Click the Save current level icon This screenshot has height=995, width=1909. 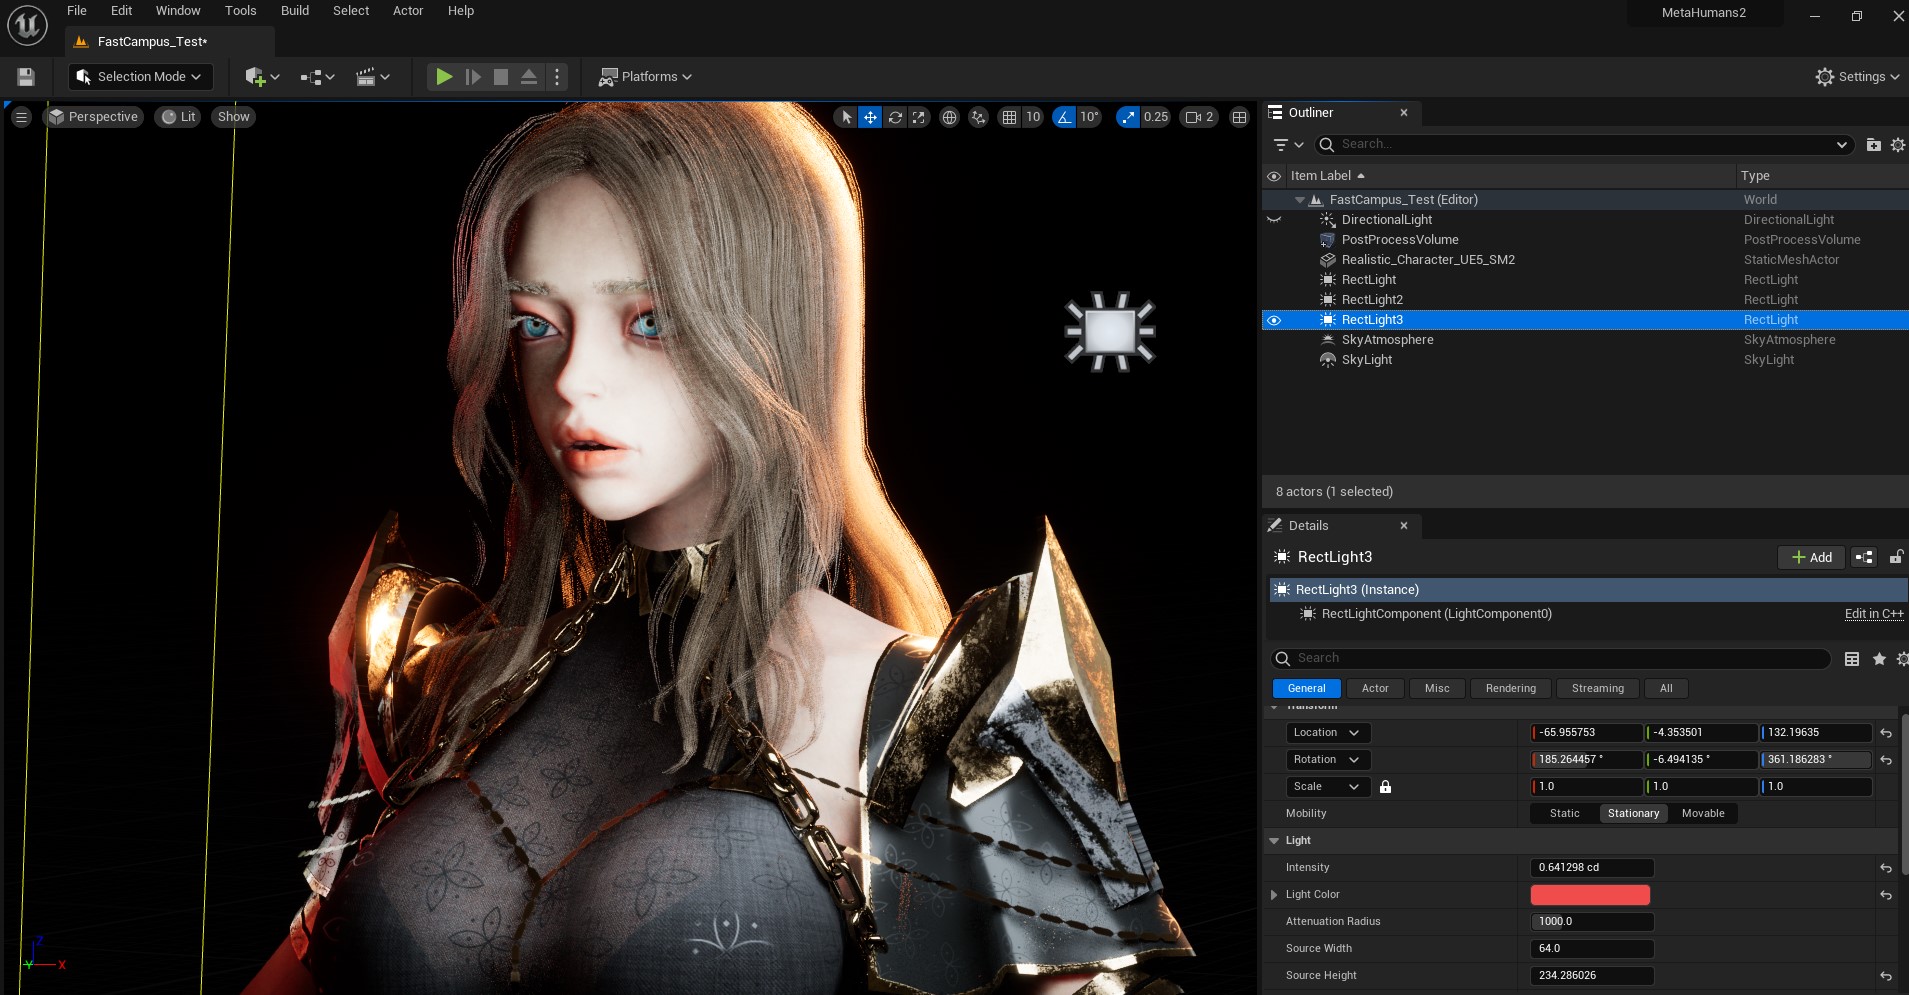tap(26, 77)
